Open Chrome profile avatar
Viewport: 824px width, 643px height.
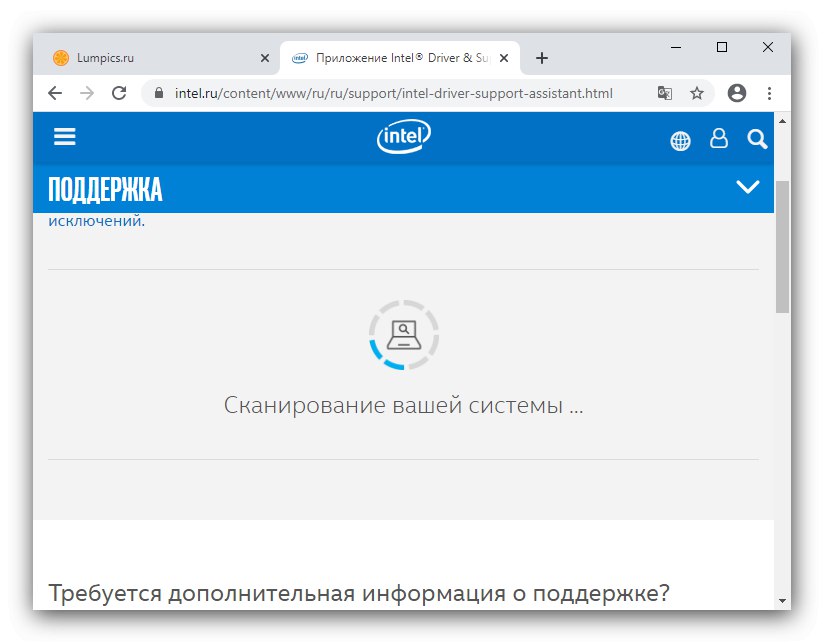(x=737, y=93)
